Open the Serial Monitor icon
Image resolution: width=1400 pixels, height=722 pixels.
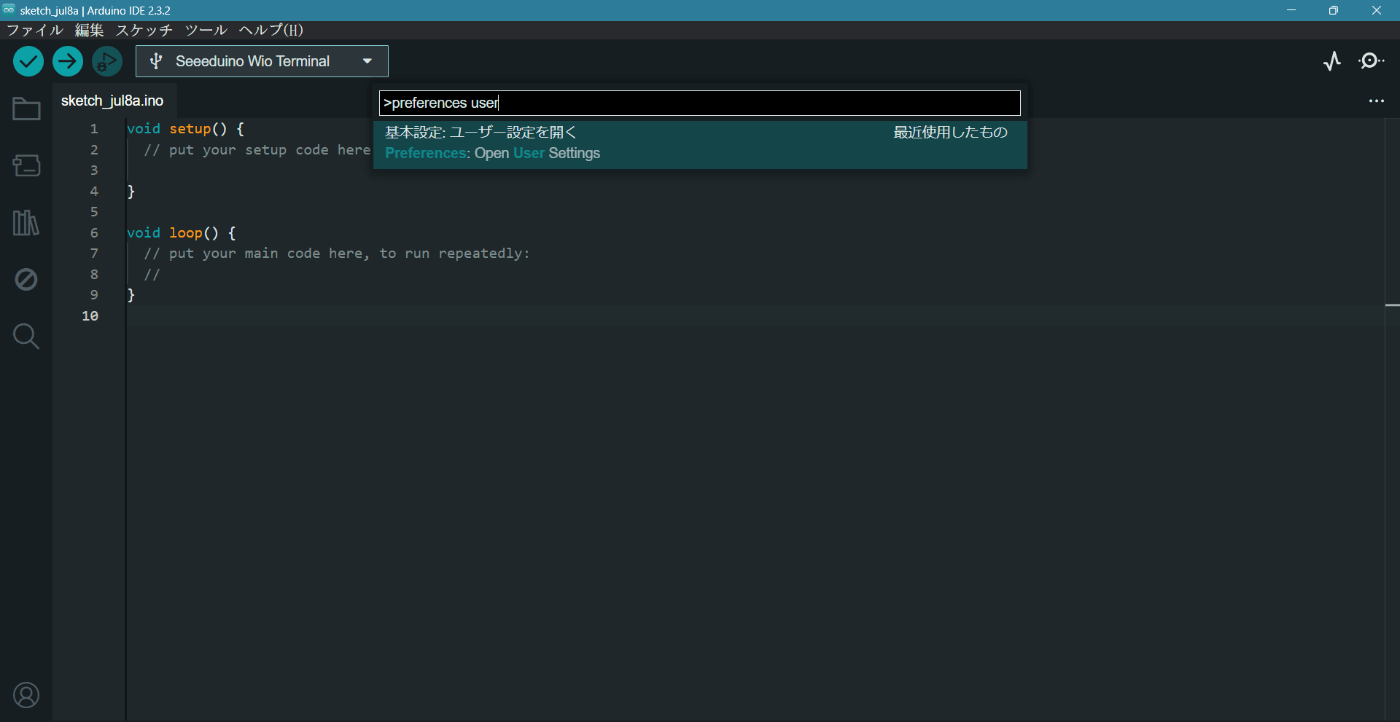[1371, 61]
